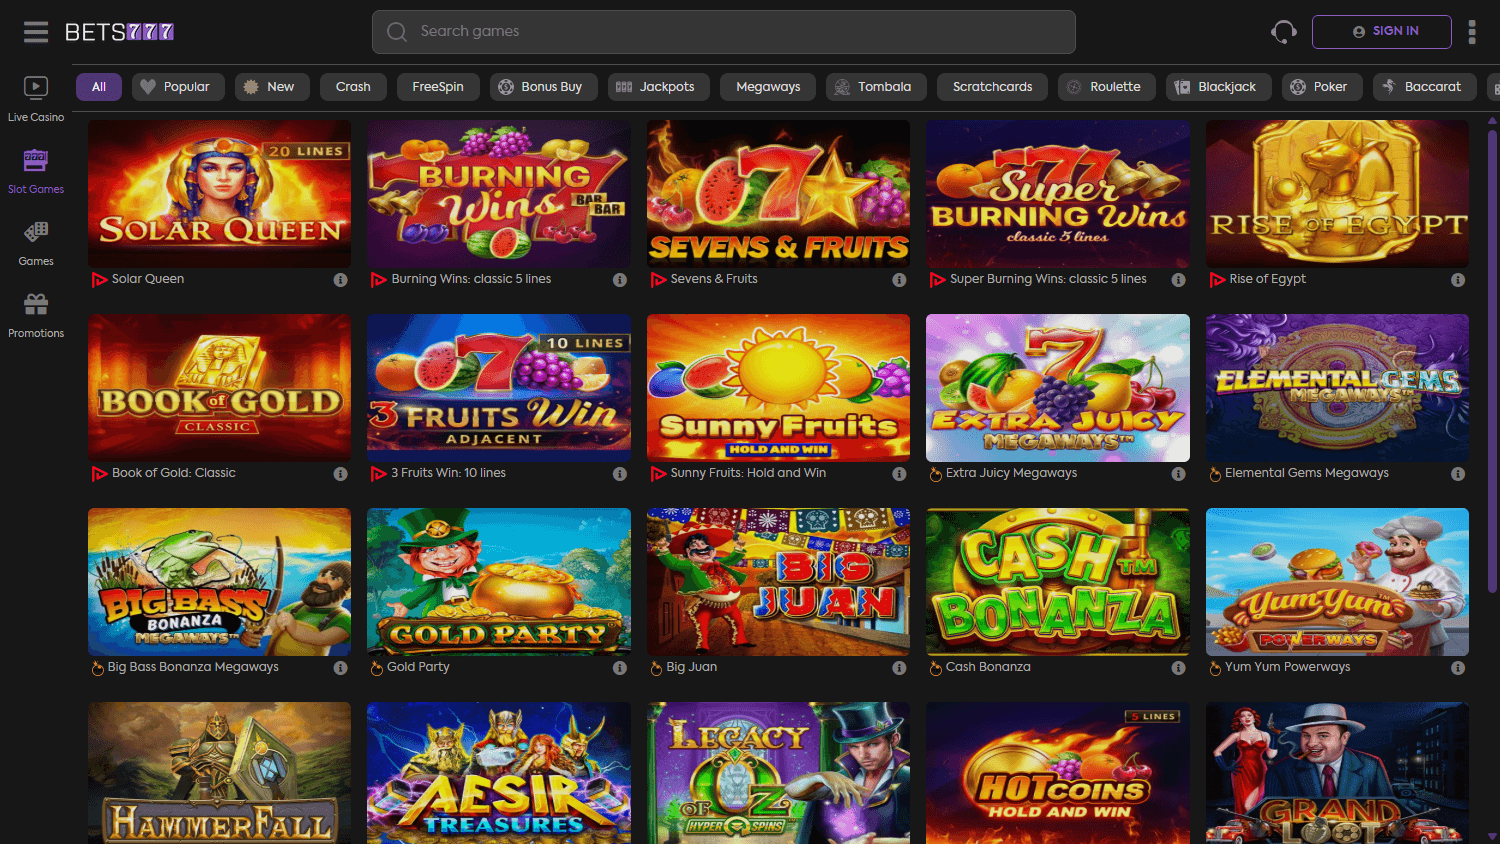Open the vertical three-dot options menu

point(1471,31)
